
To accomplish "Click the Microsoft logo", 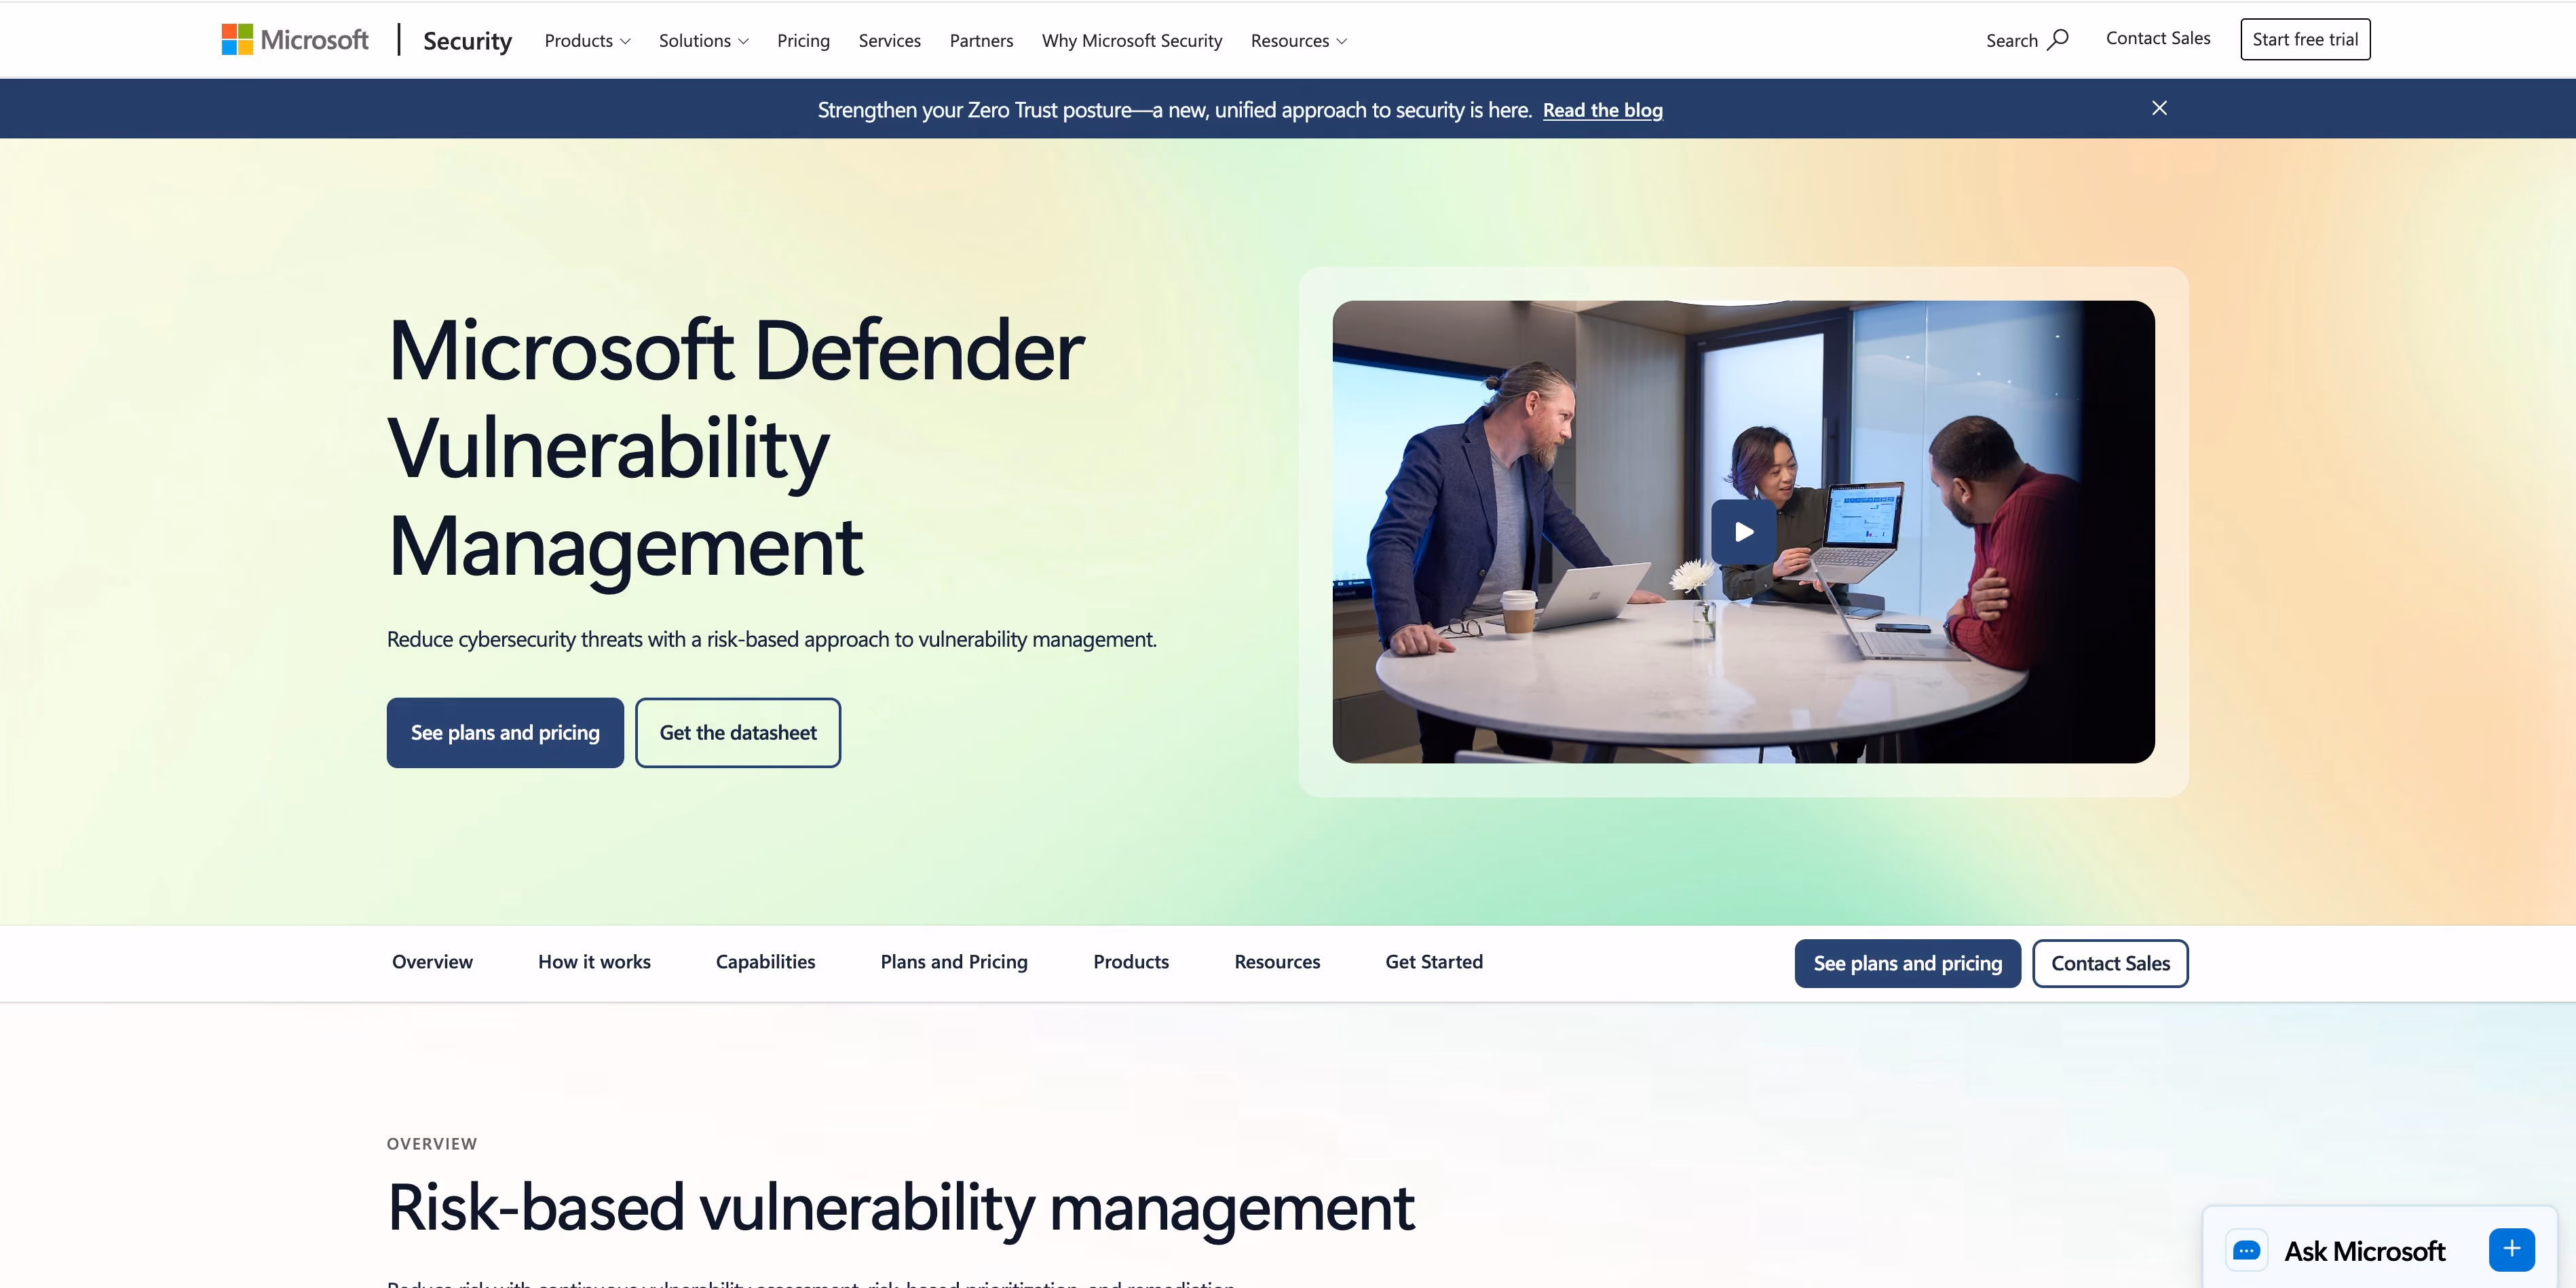I will tap(295, 40).
